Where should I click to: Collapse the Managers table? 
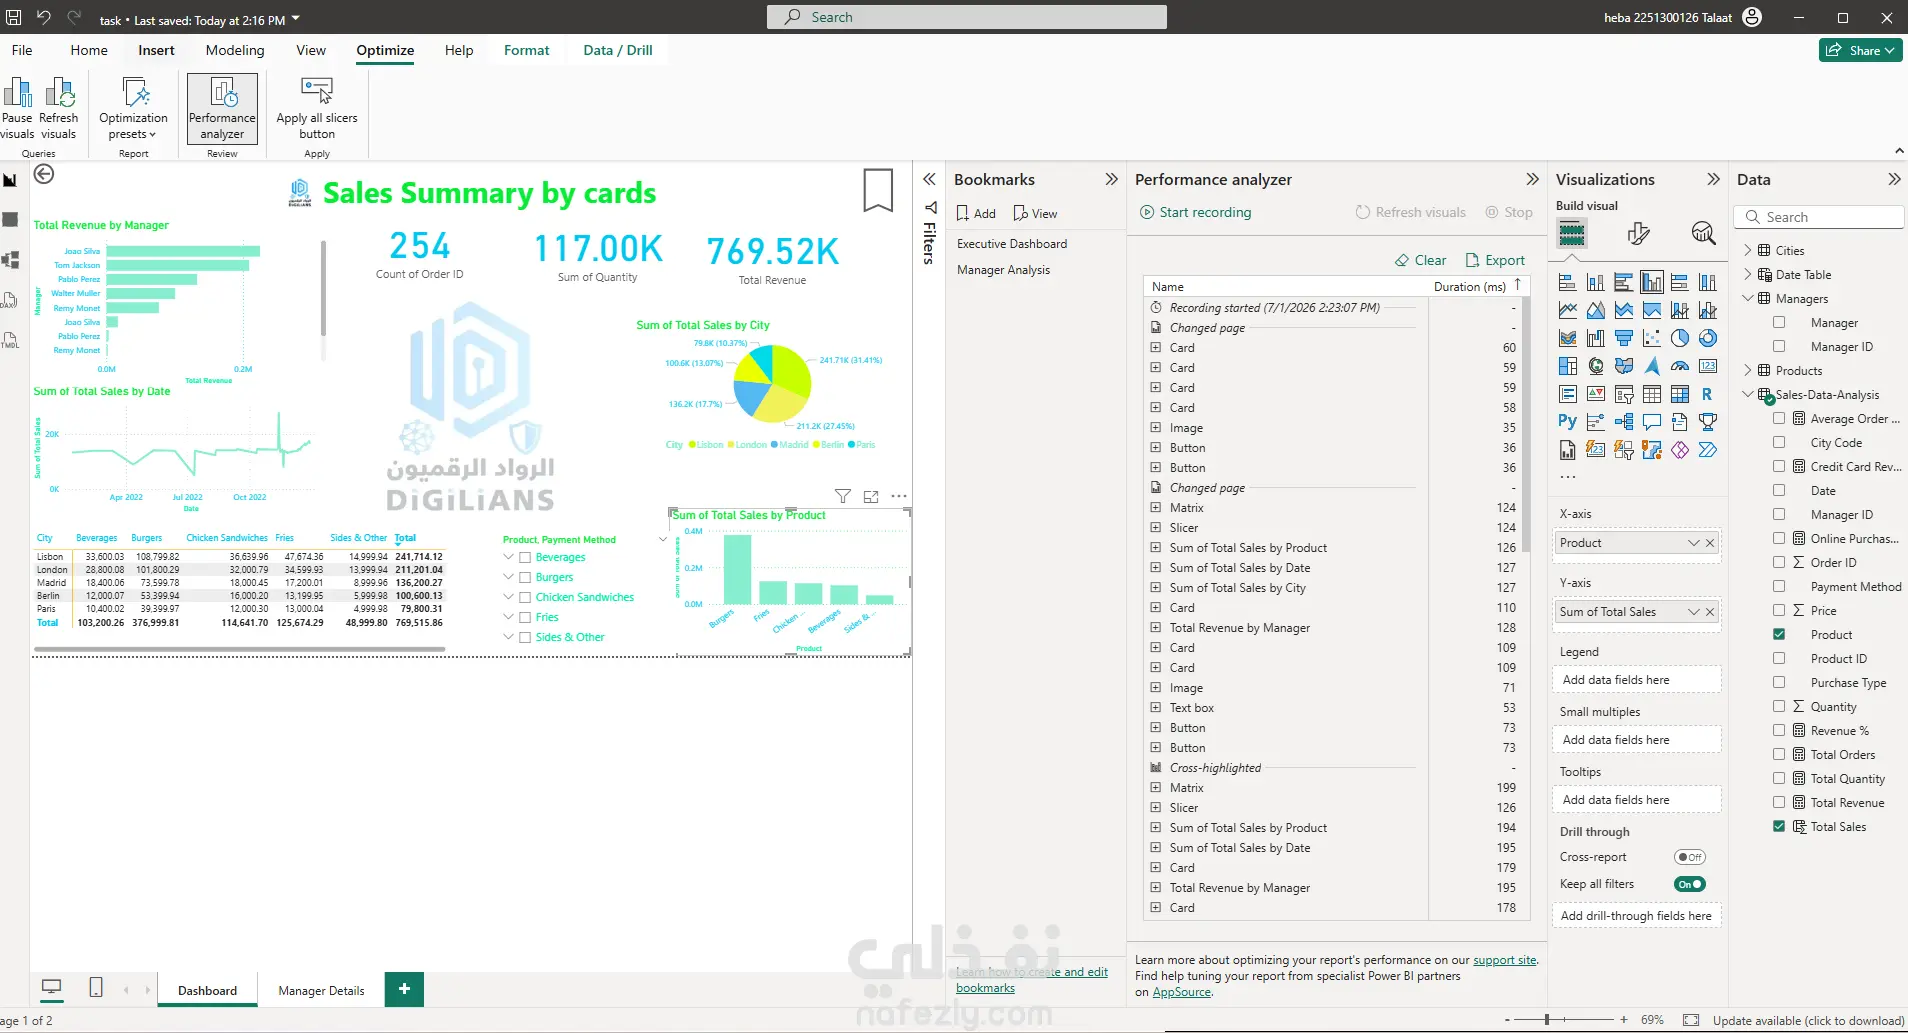coord(1748,298)
